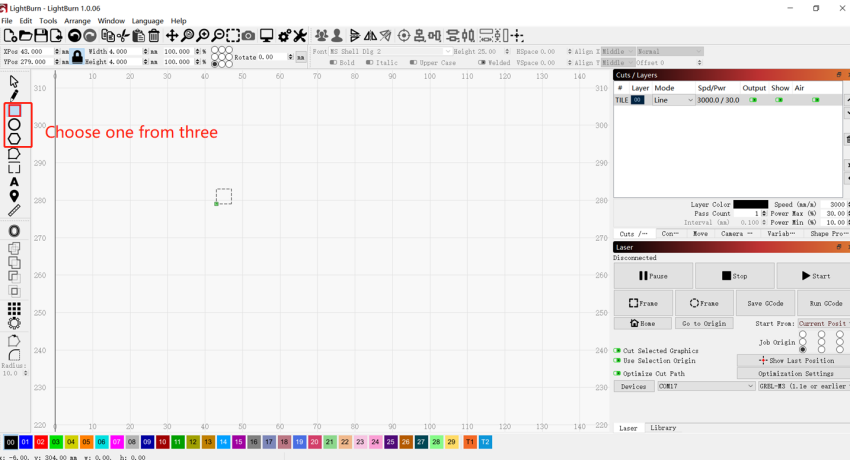Choose the Measure ruler tool
Screen dimensions: 851x460
(x=14, y=211)
